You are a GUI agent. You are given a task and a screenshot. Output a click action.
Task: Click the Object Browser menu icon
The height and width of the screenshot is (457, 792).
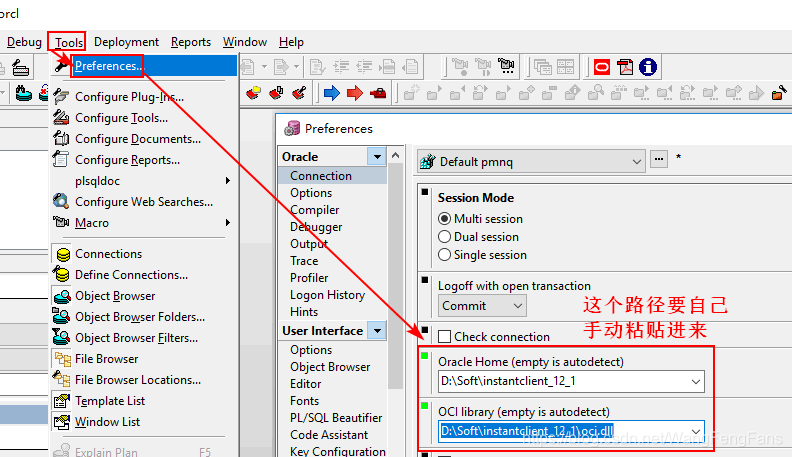click(x=62, y=296)
